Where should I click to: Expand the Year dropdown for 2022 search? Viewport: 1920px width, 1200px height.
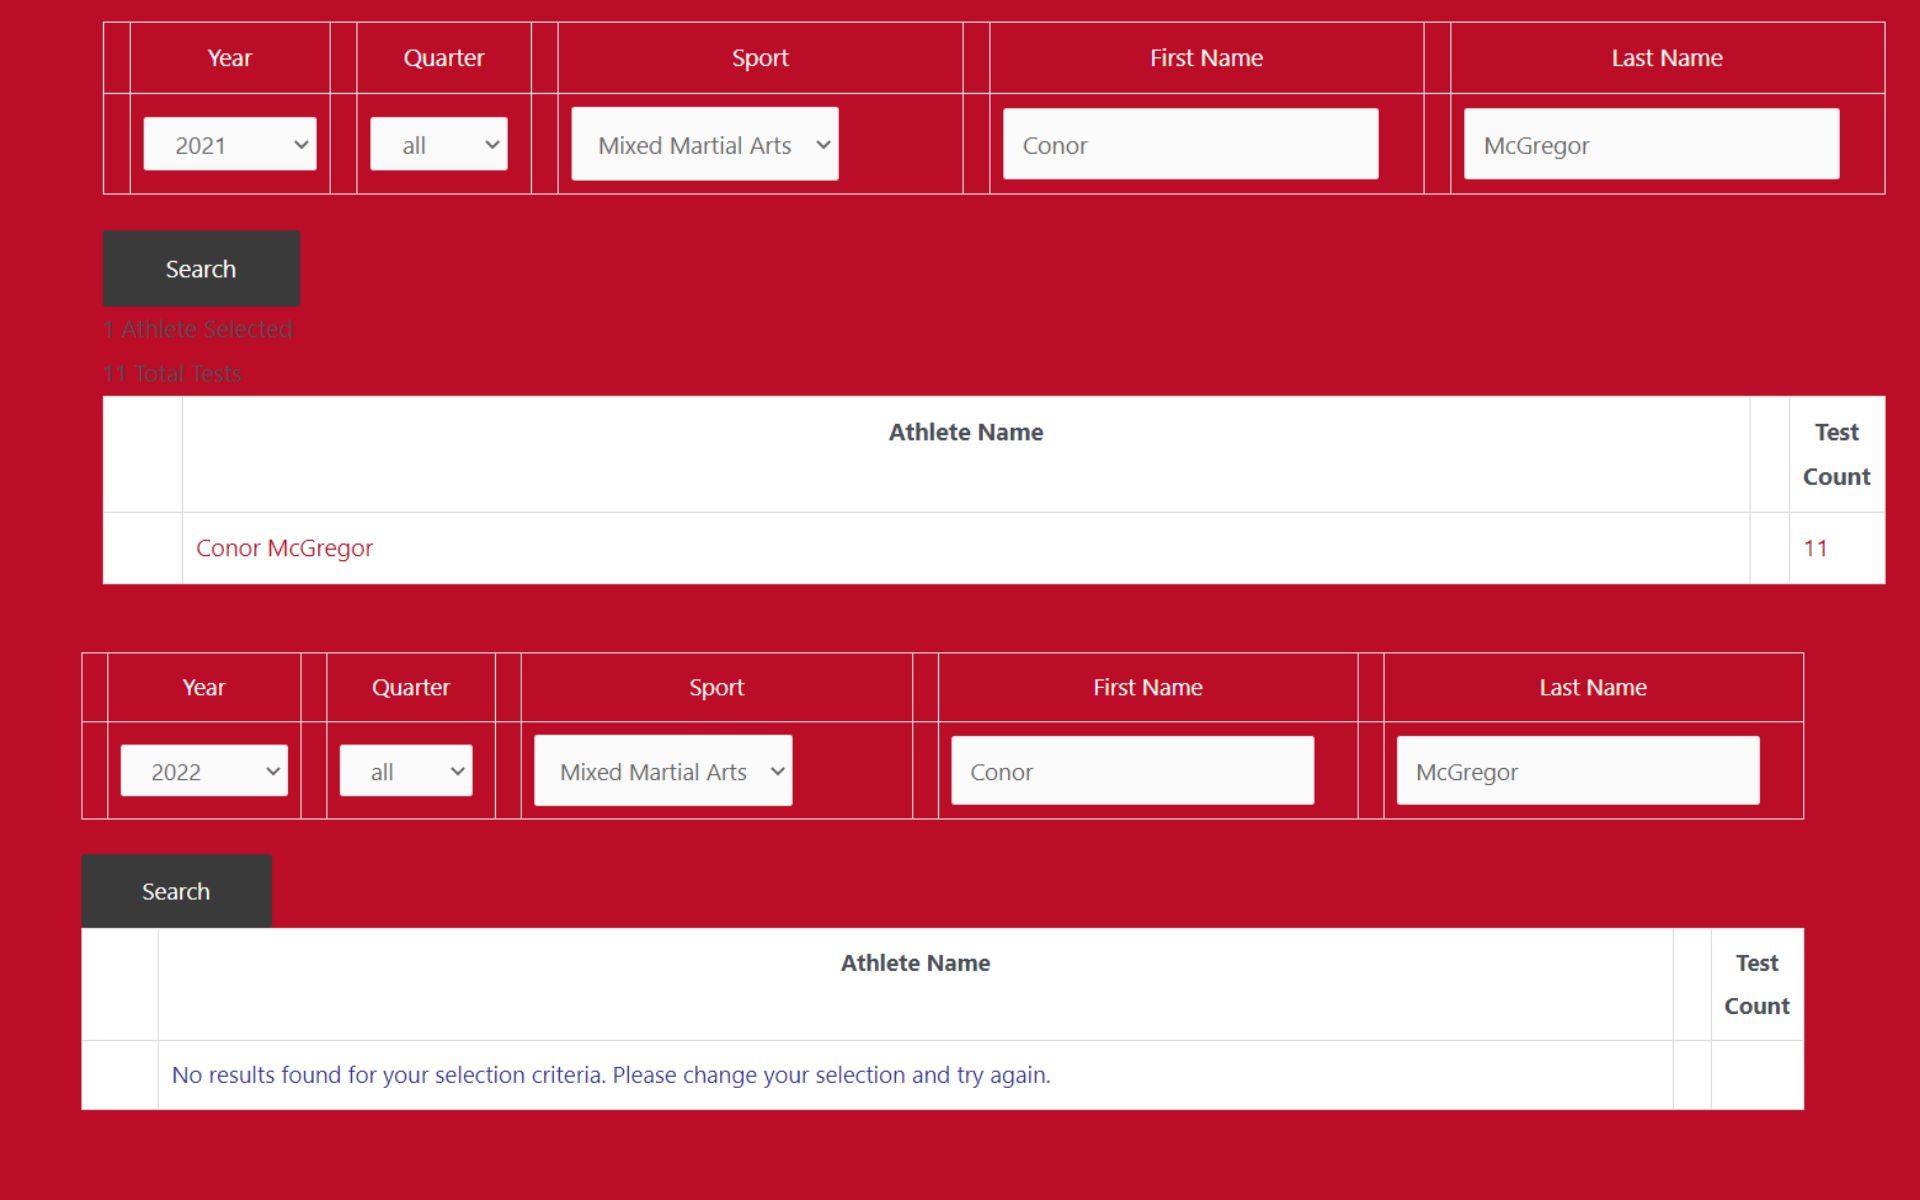tap(203, 770)
